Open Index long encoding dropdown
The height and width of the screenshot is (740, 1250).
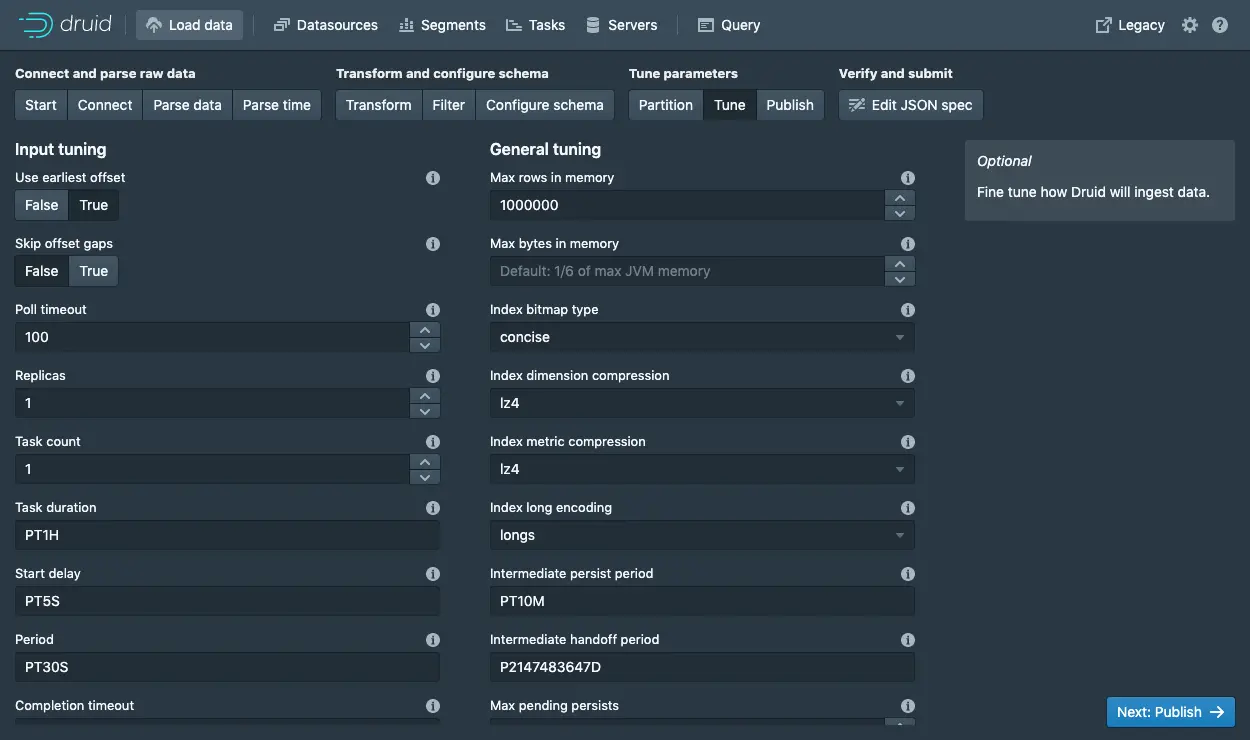pyautogui.click(x=701, y=535)
